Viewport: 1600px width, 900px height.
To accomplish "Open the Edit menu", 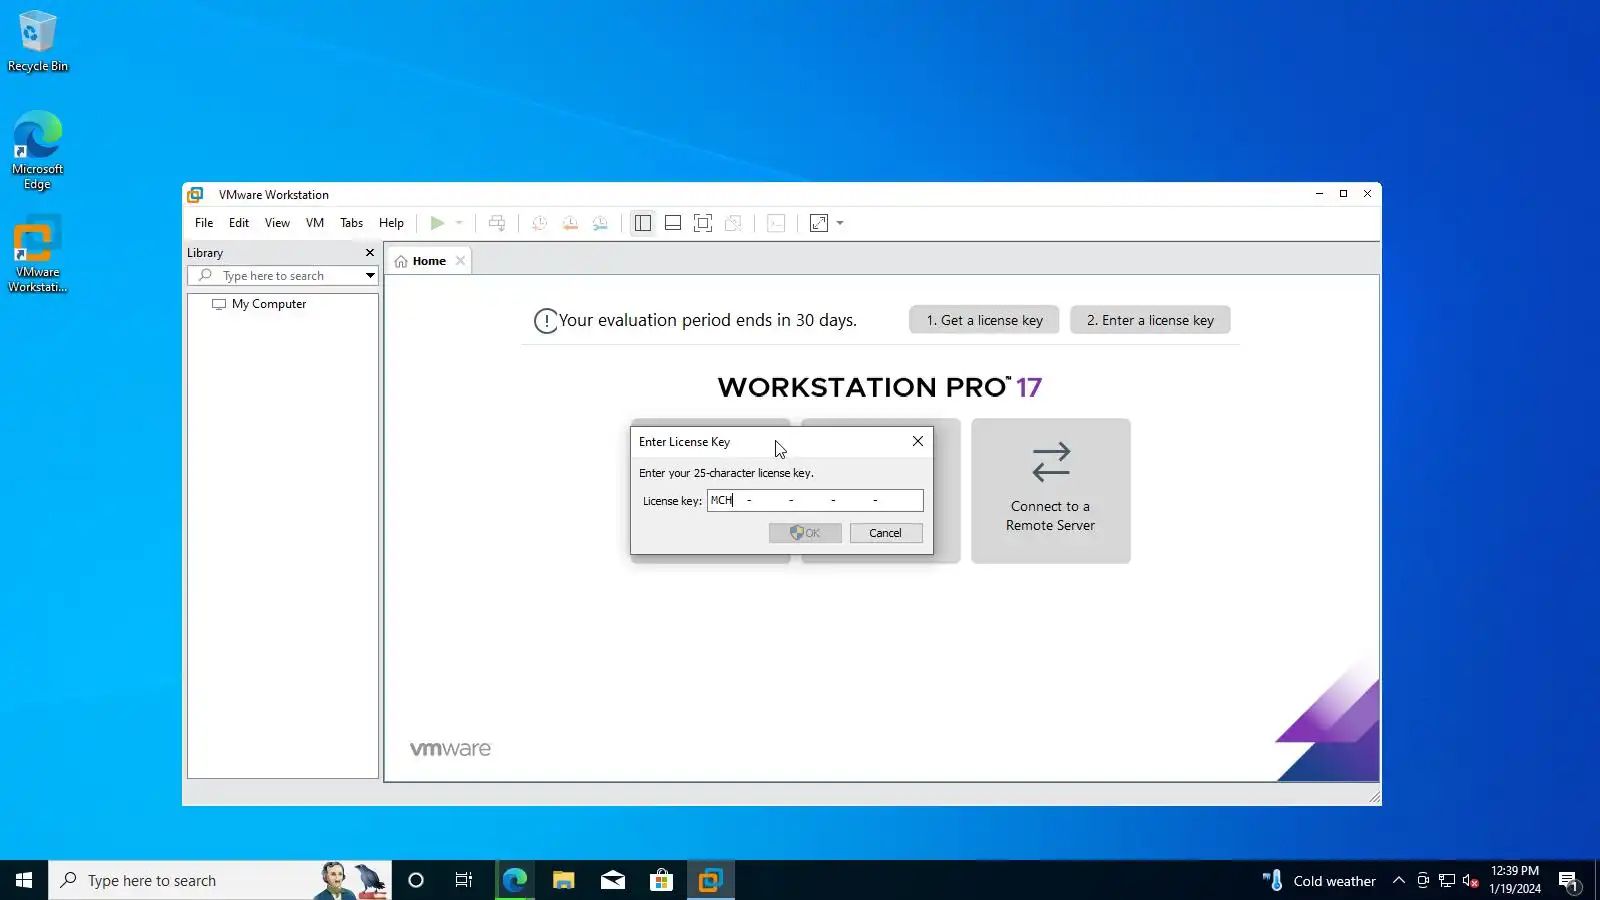I will 239,223.
